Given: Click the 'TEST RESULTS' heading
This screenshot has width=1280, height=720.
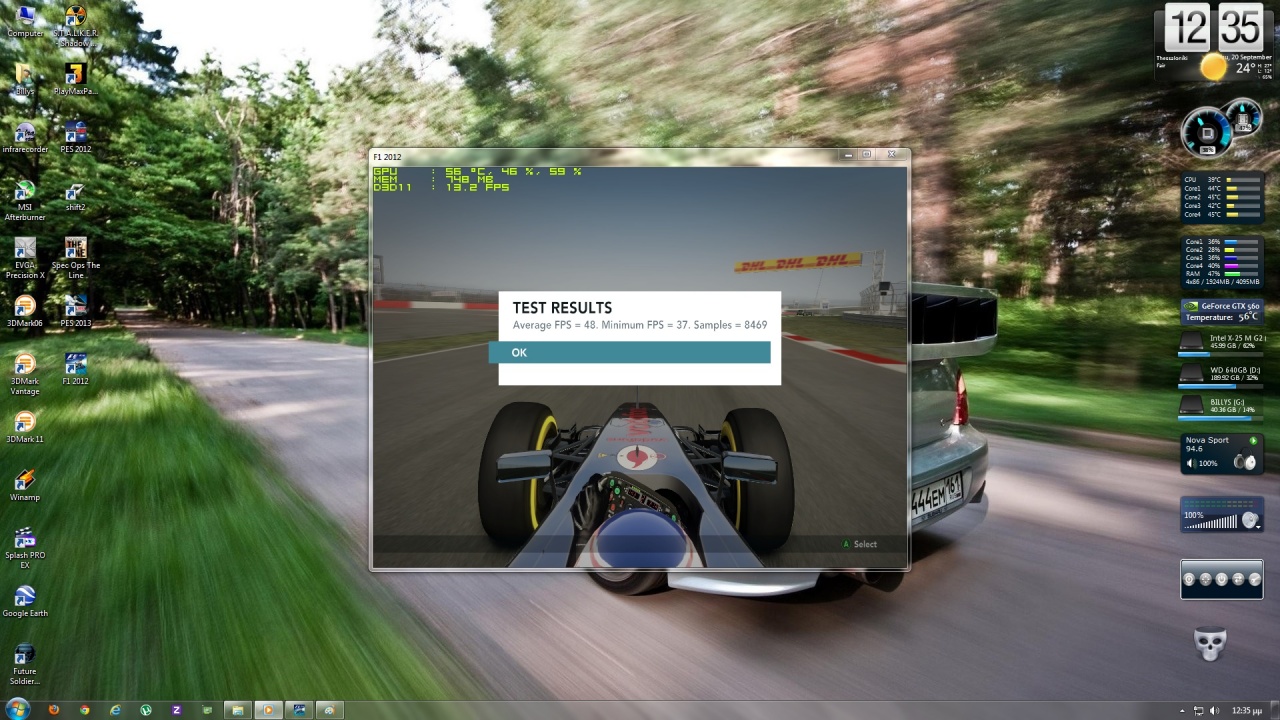Looking at the screenshot, I should tap(562, 308).
